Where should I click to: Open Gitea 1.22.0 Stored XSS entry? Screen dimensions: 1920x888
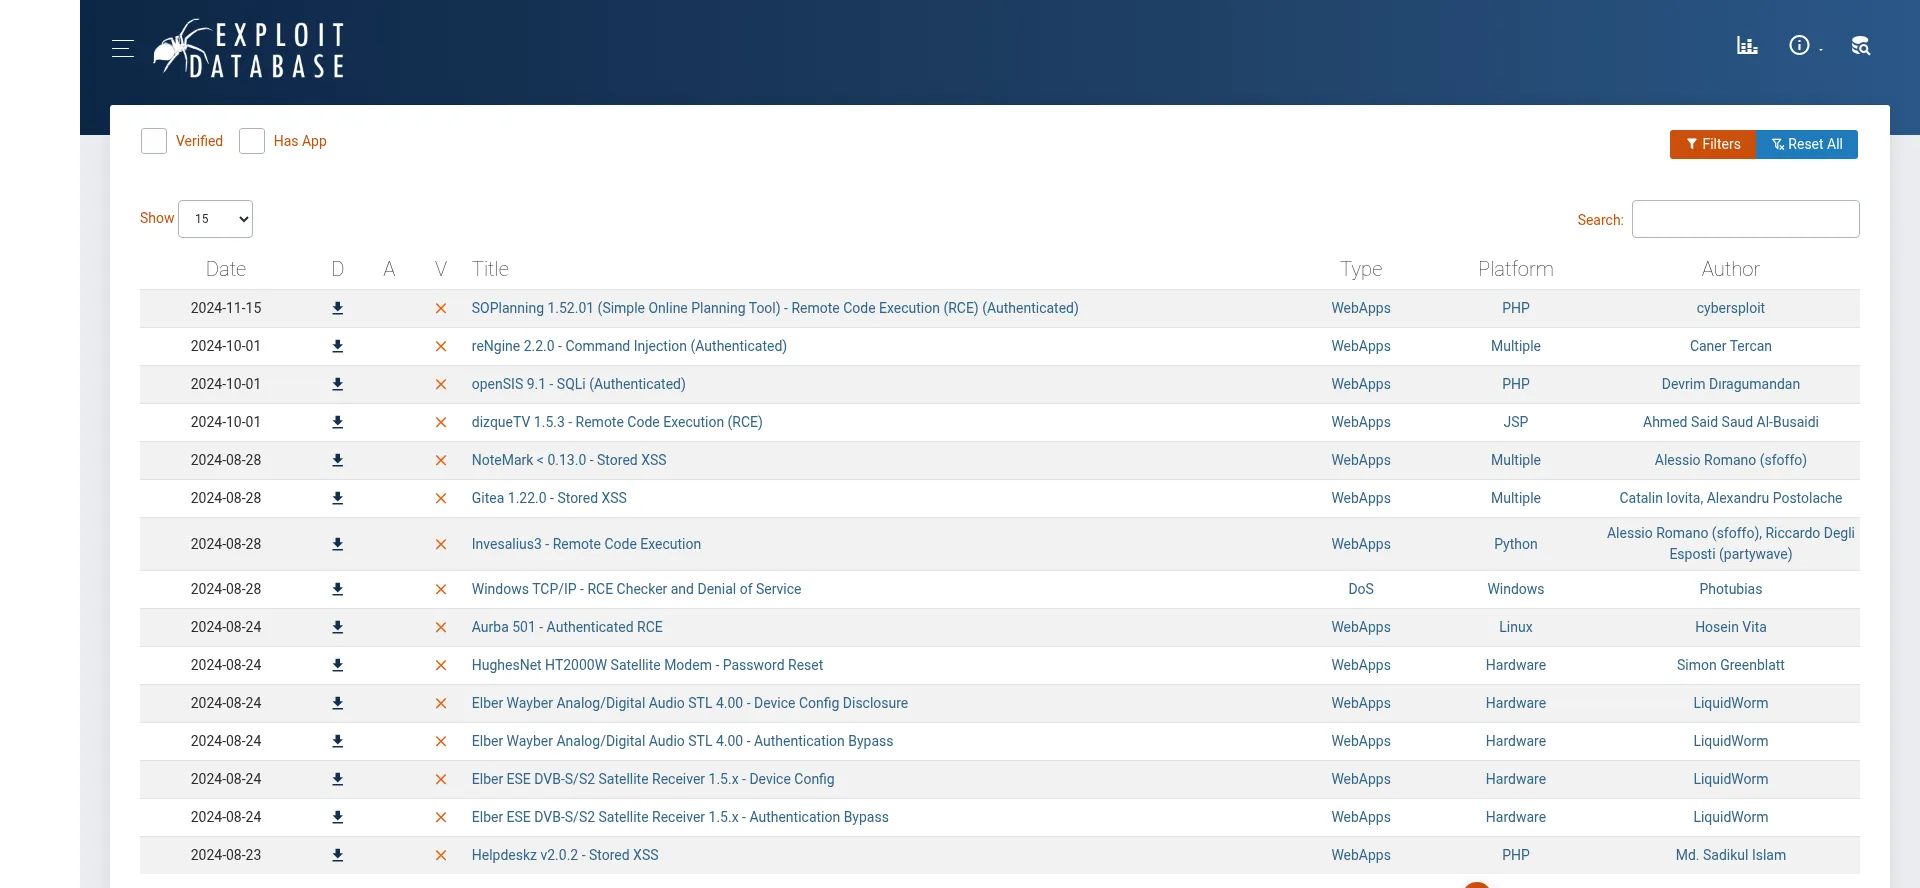(x=549, y=499)
